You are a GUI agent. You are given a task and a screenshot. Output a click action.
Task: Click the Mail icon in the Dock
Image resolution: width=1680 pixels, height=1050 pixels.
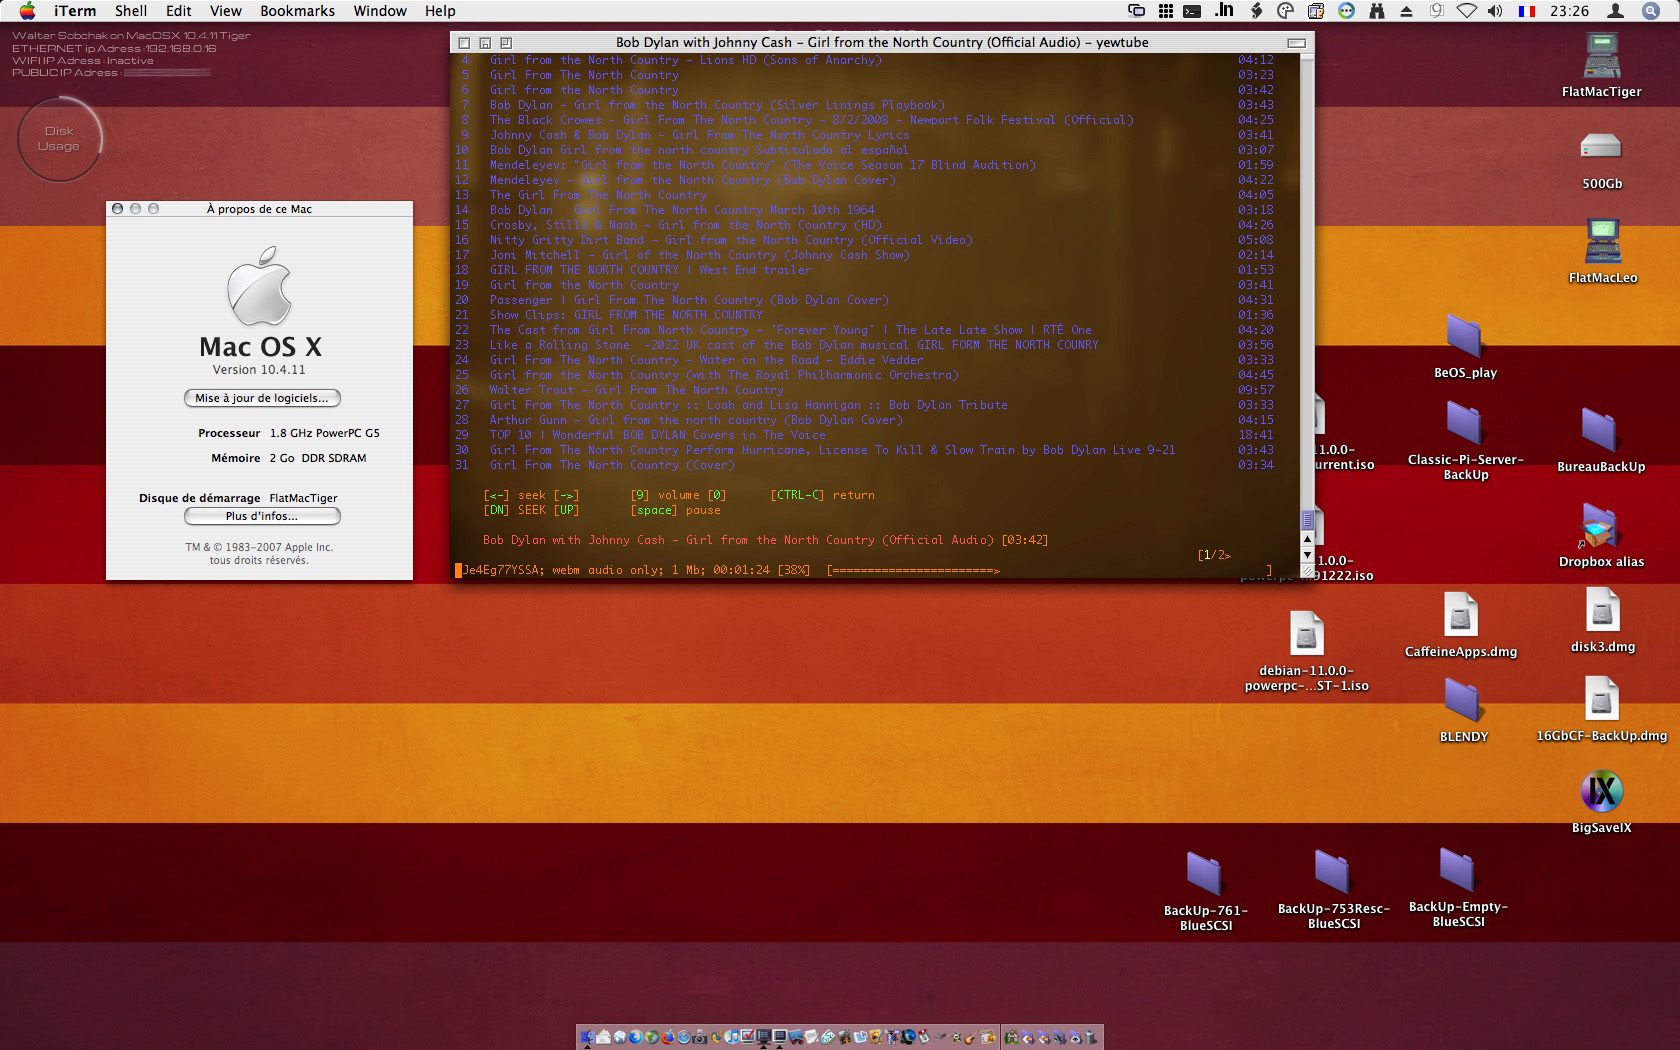click(604, 1037)
